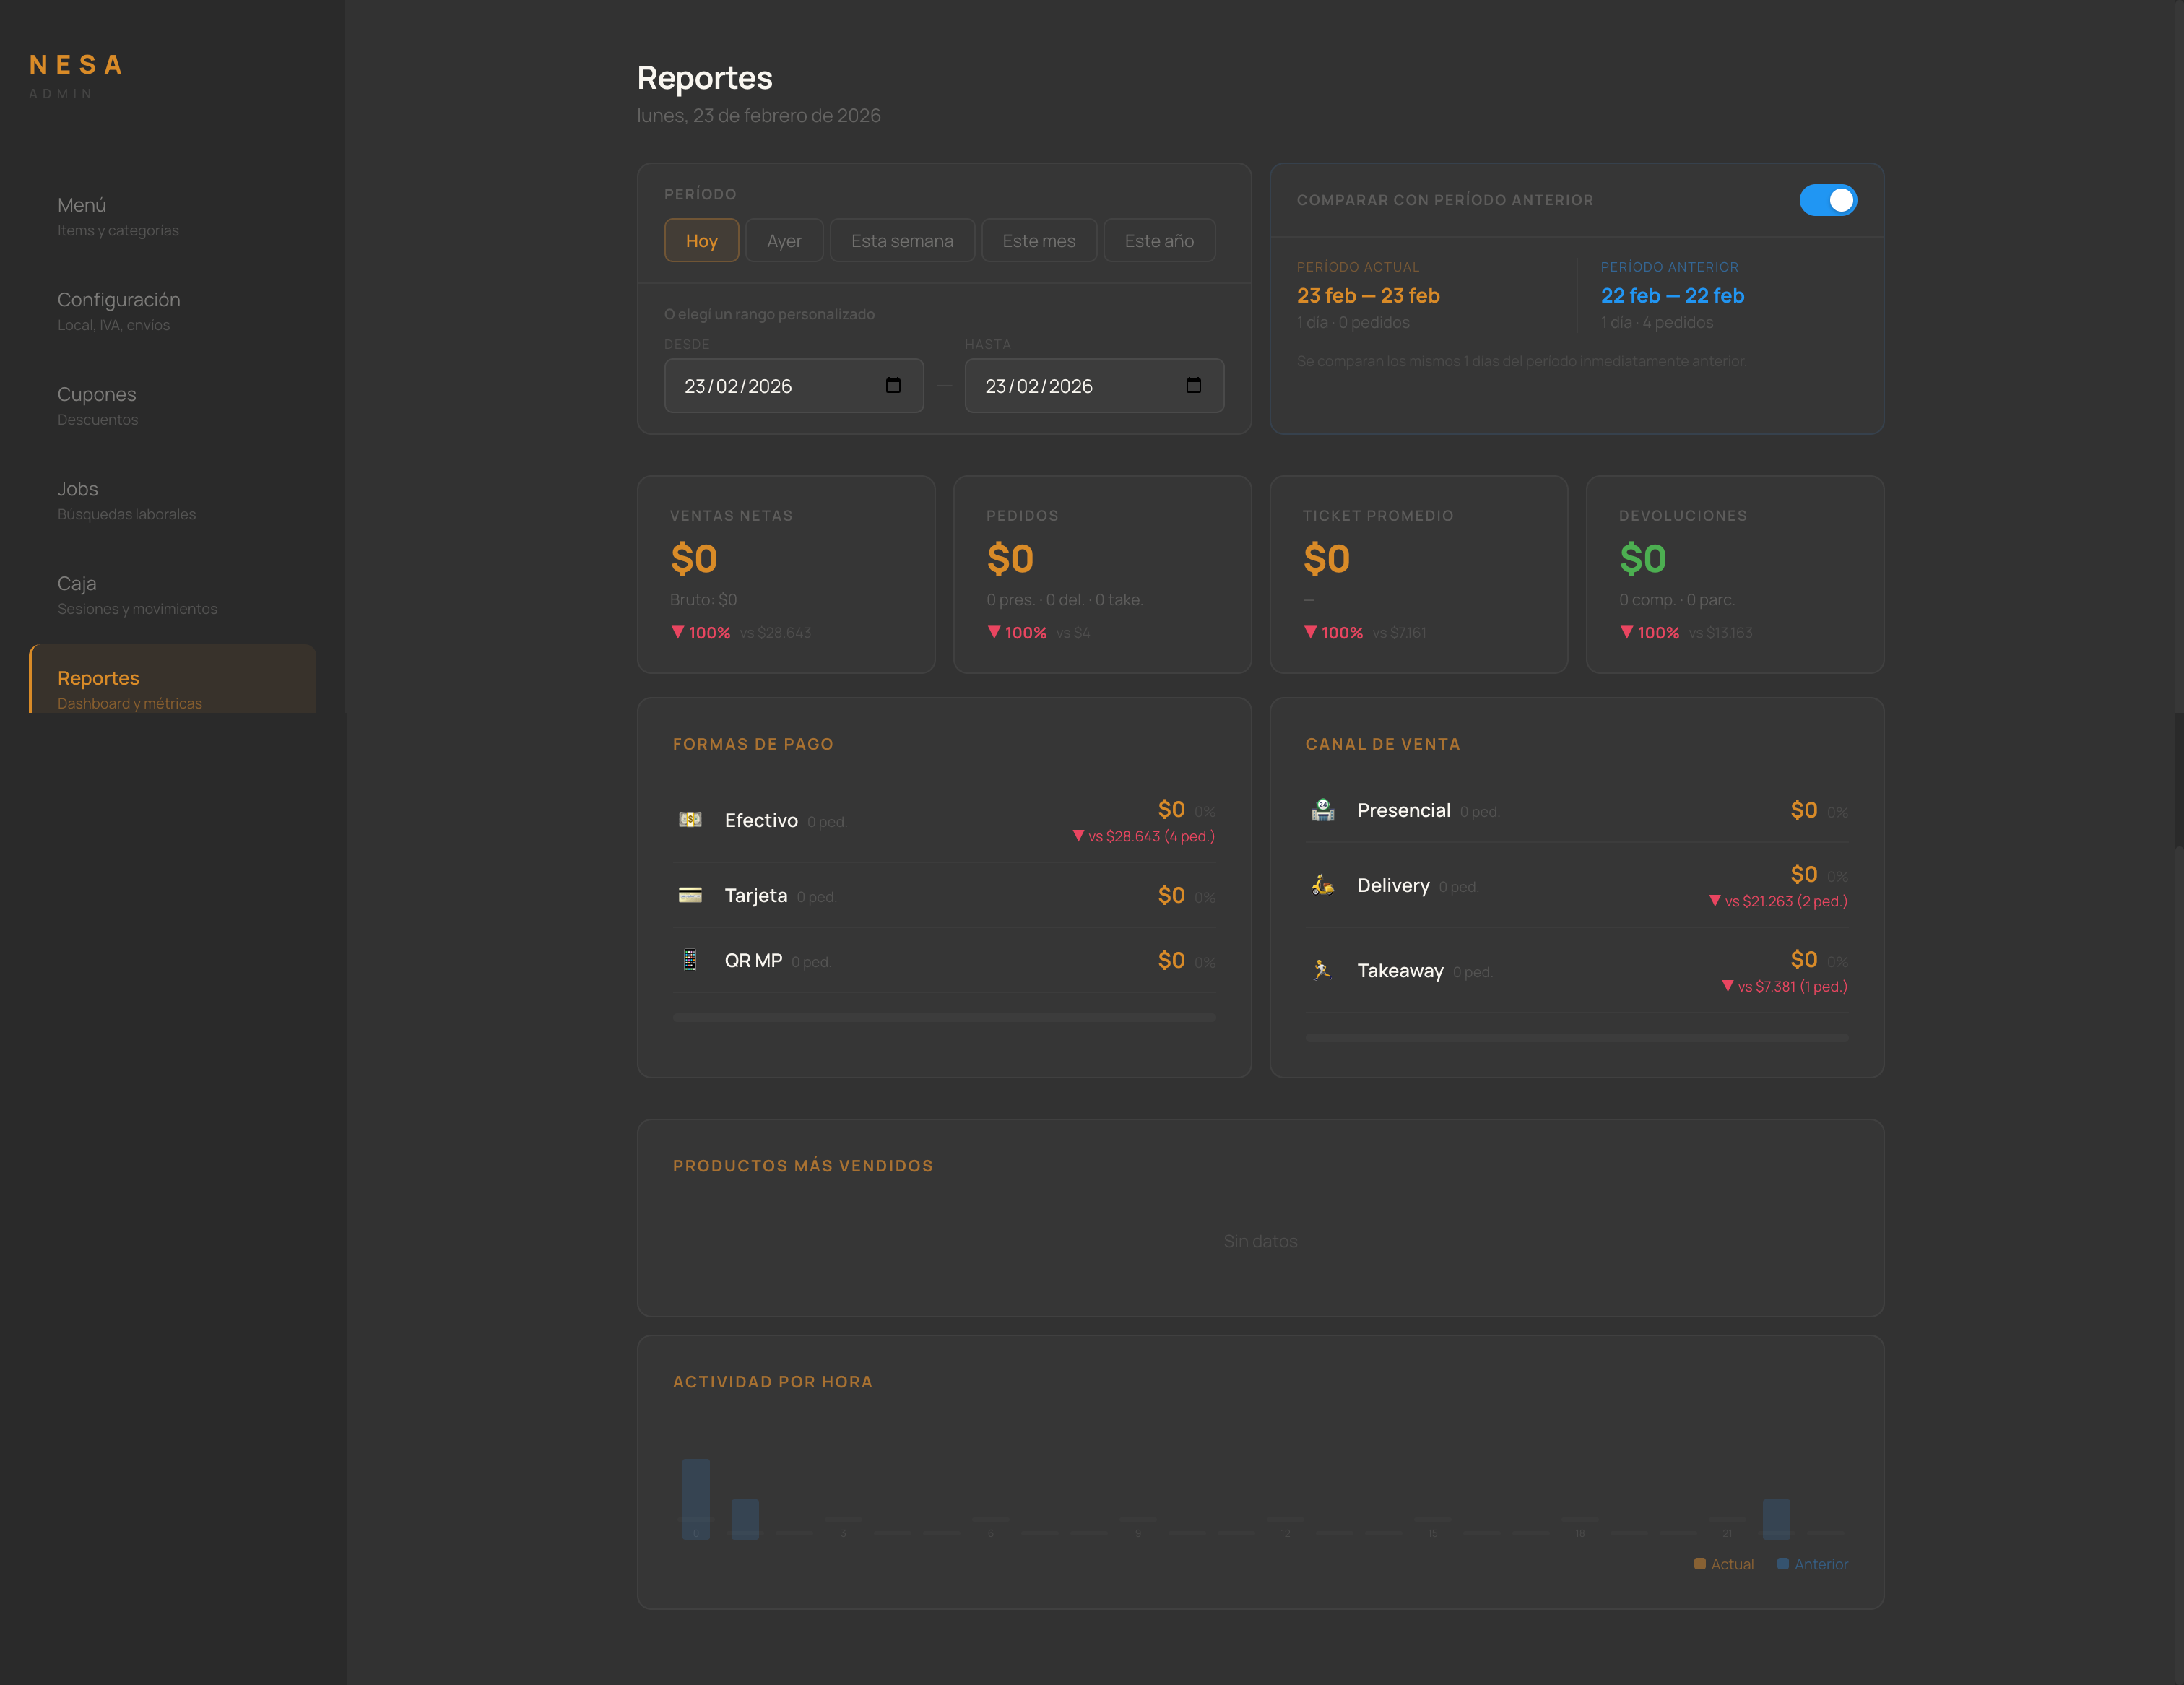Screen dimensions: 2184x1685
Task: Disable the Comparar con período anterior switch
Action: [1829, 200]
